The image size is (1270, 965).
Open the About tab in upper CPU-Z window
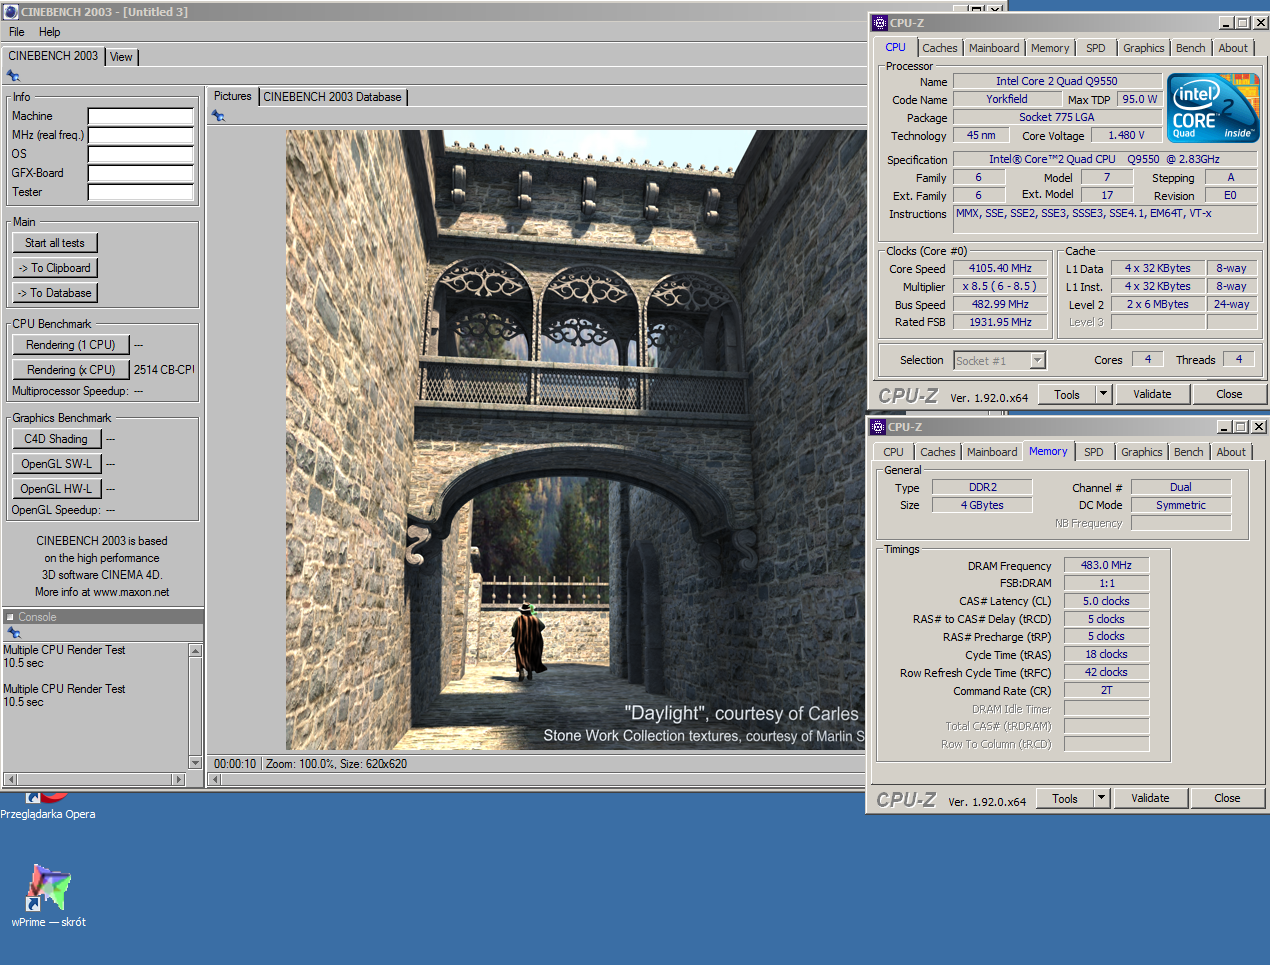[1234, 48]
